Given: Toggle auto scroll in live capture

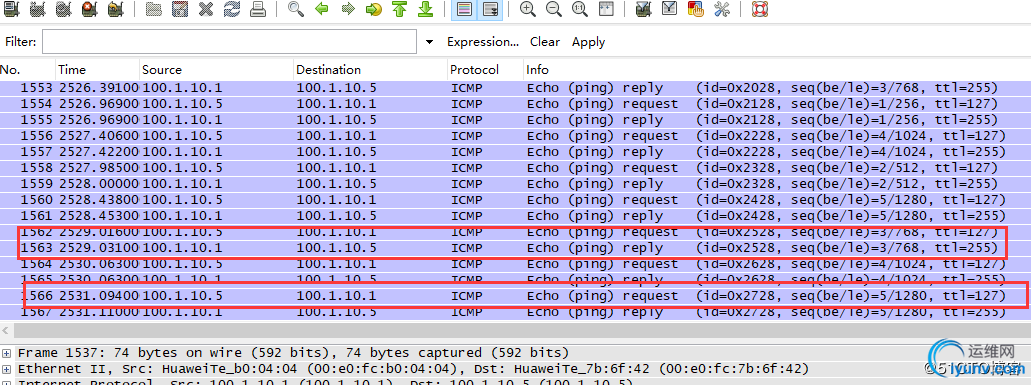Looking at the screenshot, I should [x=490, y=9].
